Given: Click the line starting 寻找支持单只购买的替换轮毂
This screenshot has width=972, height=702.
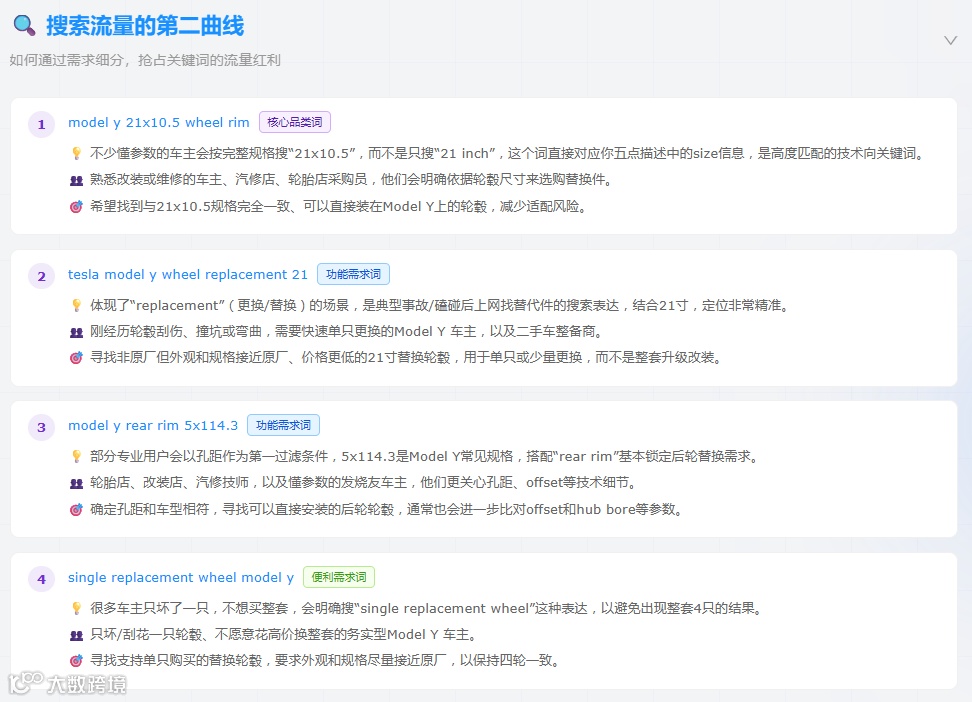Looking at the screenshot, I should pyautogui.click(x=325, y=660).
